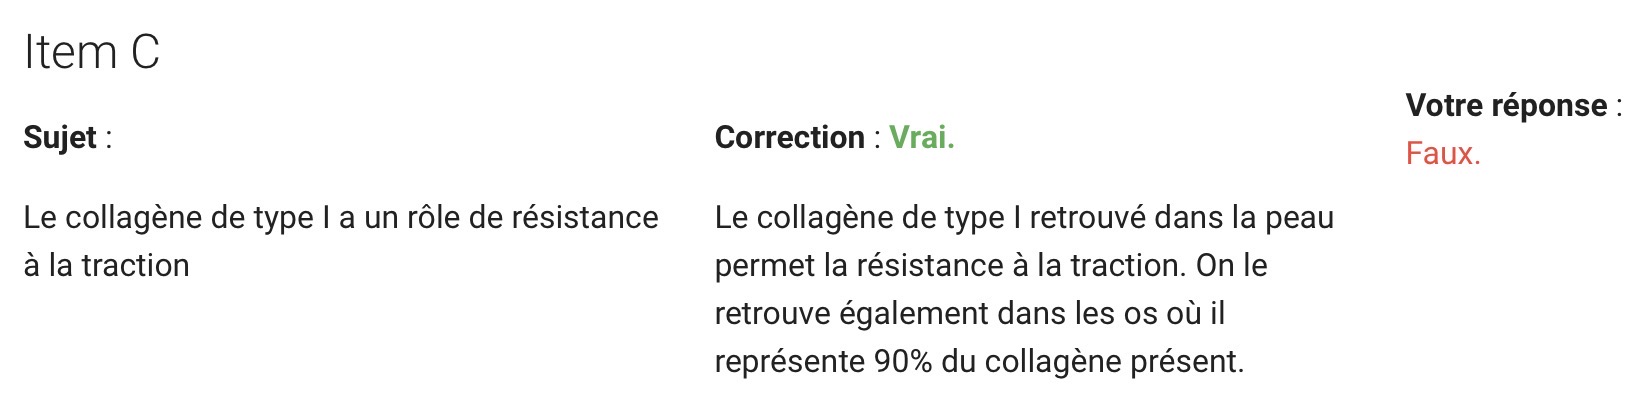Click the bold "Correction" label
1629x410 pixels.
click(x=789, y=138)
